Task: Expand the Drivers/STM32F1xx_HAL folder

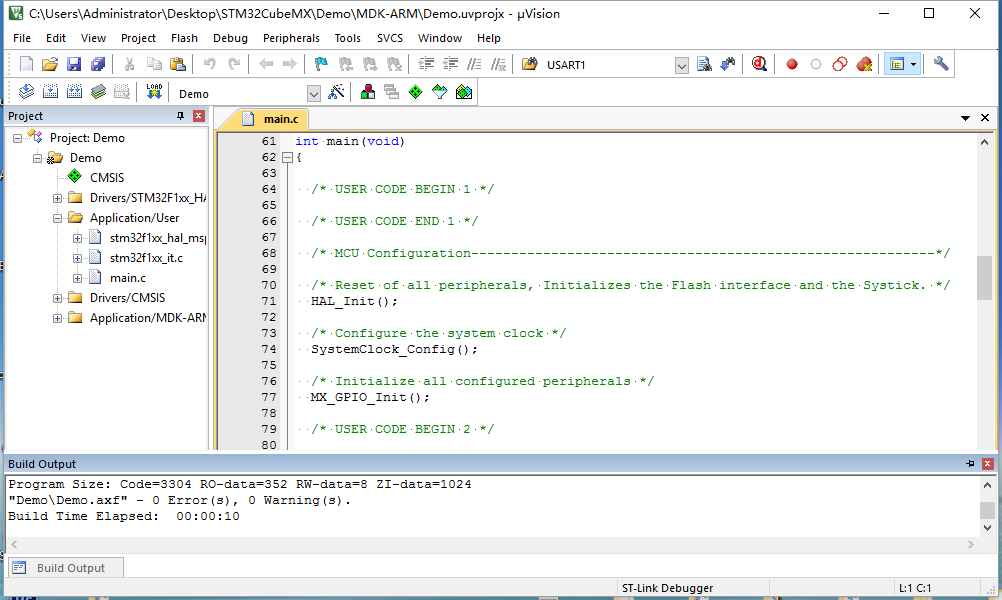Action: coord(57,198)
